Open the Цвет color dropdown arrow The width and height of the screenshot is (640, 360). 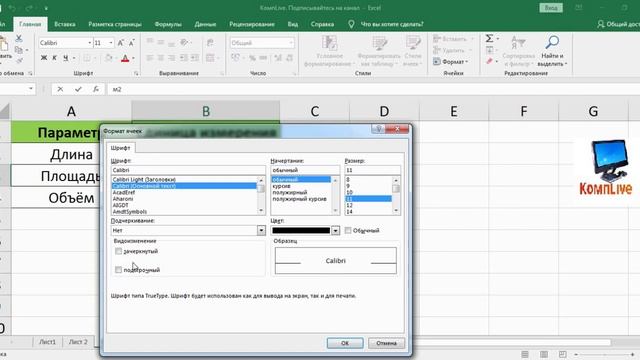click(x=336, y=231)
